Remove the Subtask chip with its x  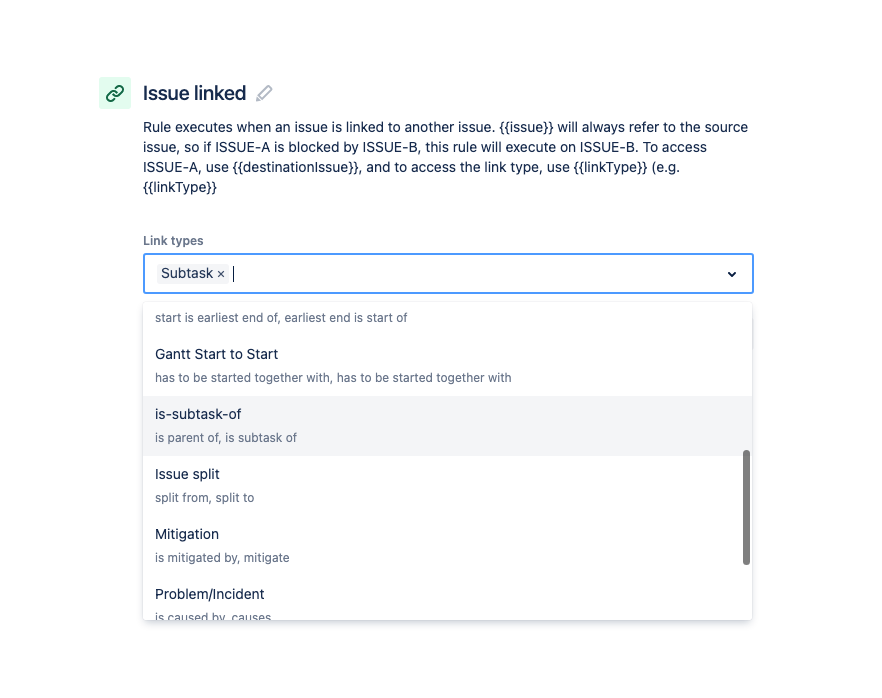(221, 274)
